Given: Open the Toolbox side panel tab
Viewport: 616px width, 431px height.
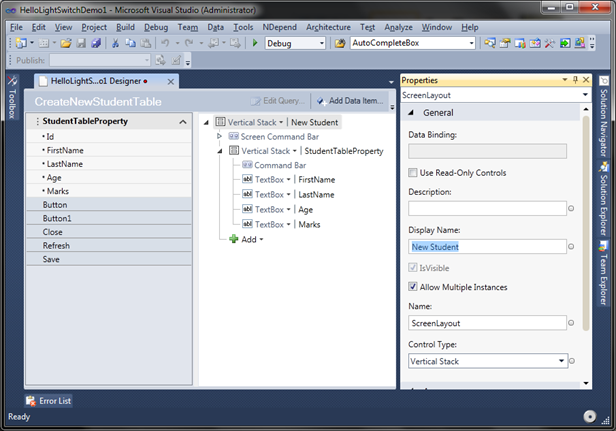Looking at the screenshot, I should click(x=12, y=97).
